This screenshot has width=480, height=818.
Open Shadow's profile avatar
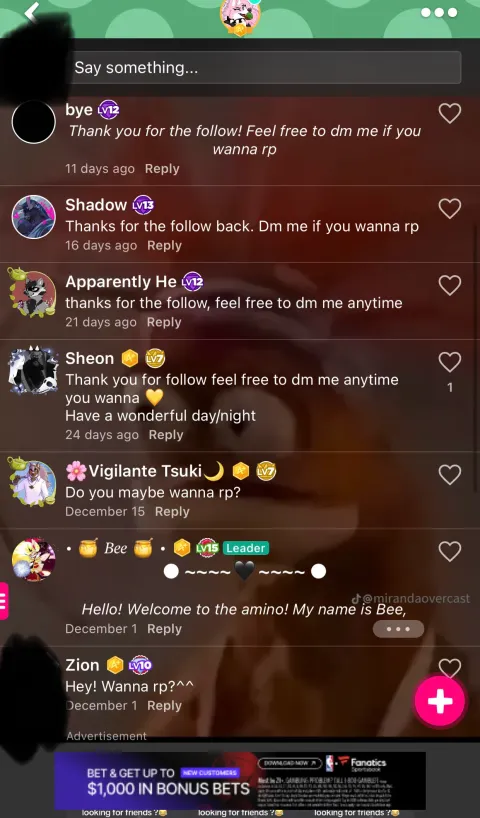[33, 216]
